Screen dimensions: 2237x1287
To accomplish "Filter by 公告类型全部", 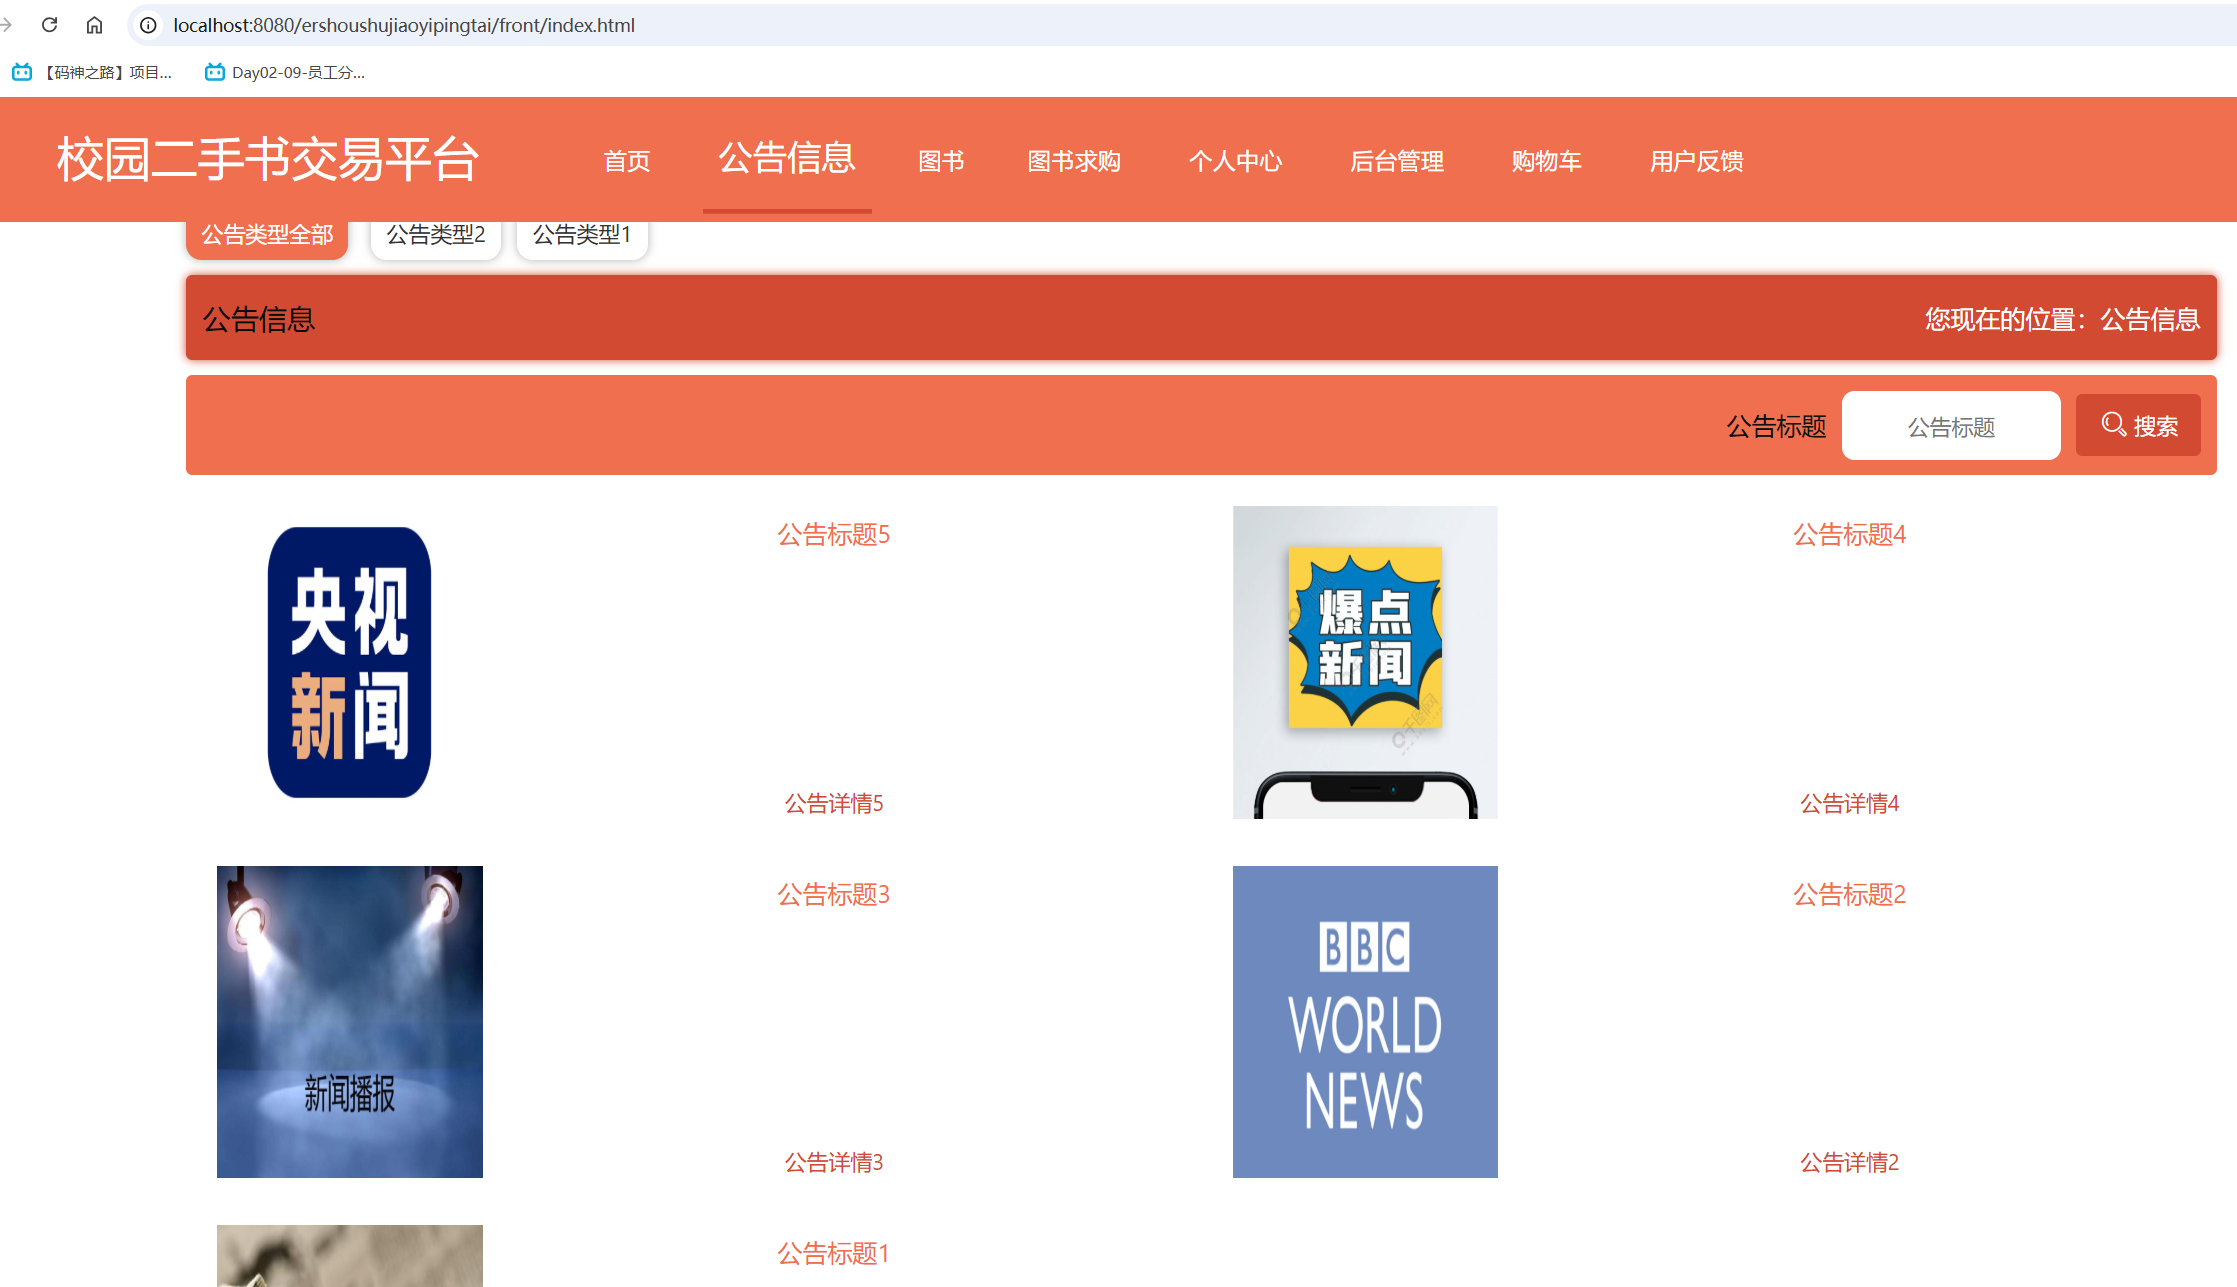I will click(267, 237).
